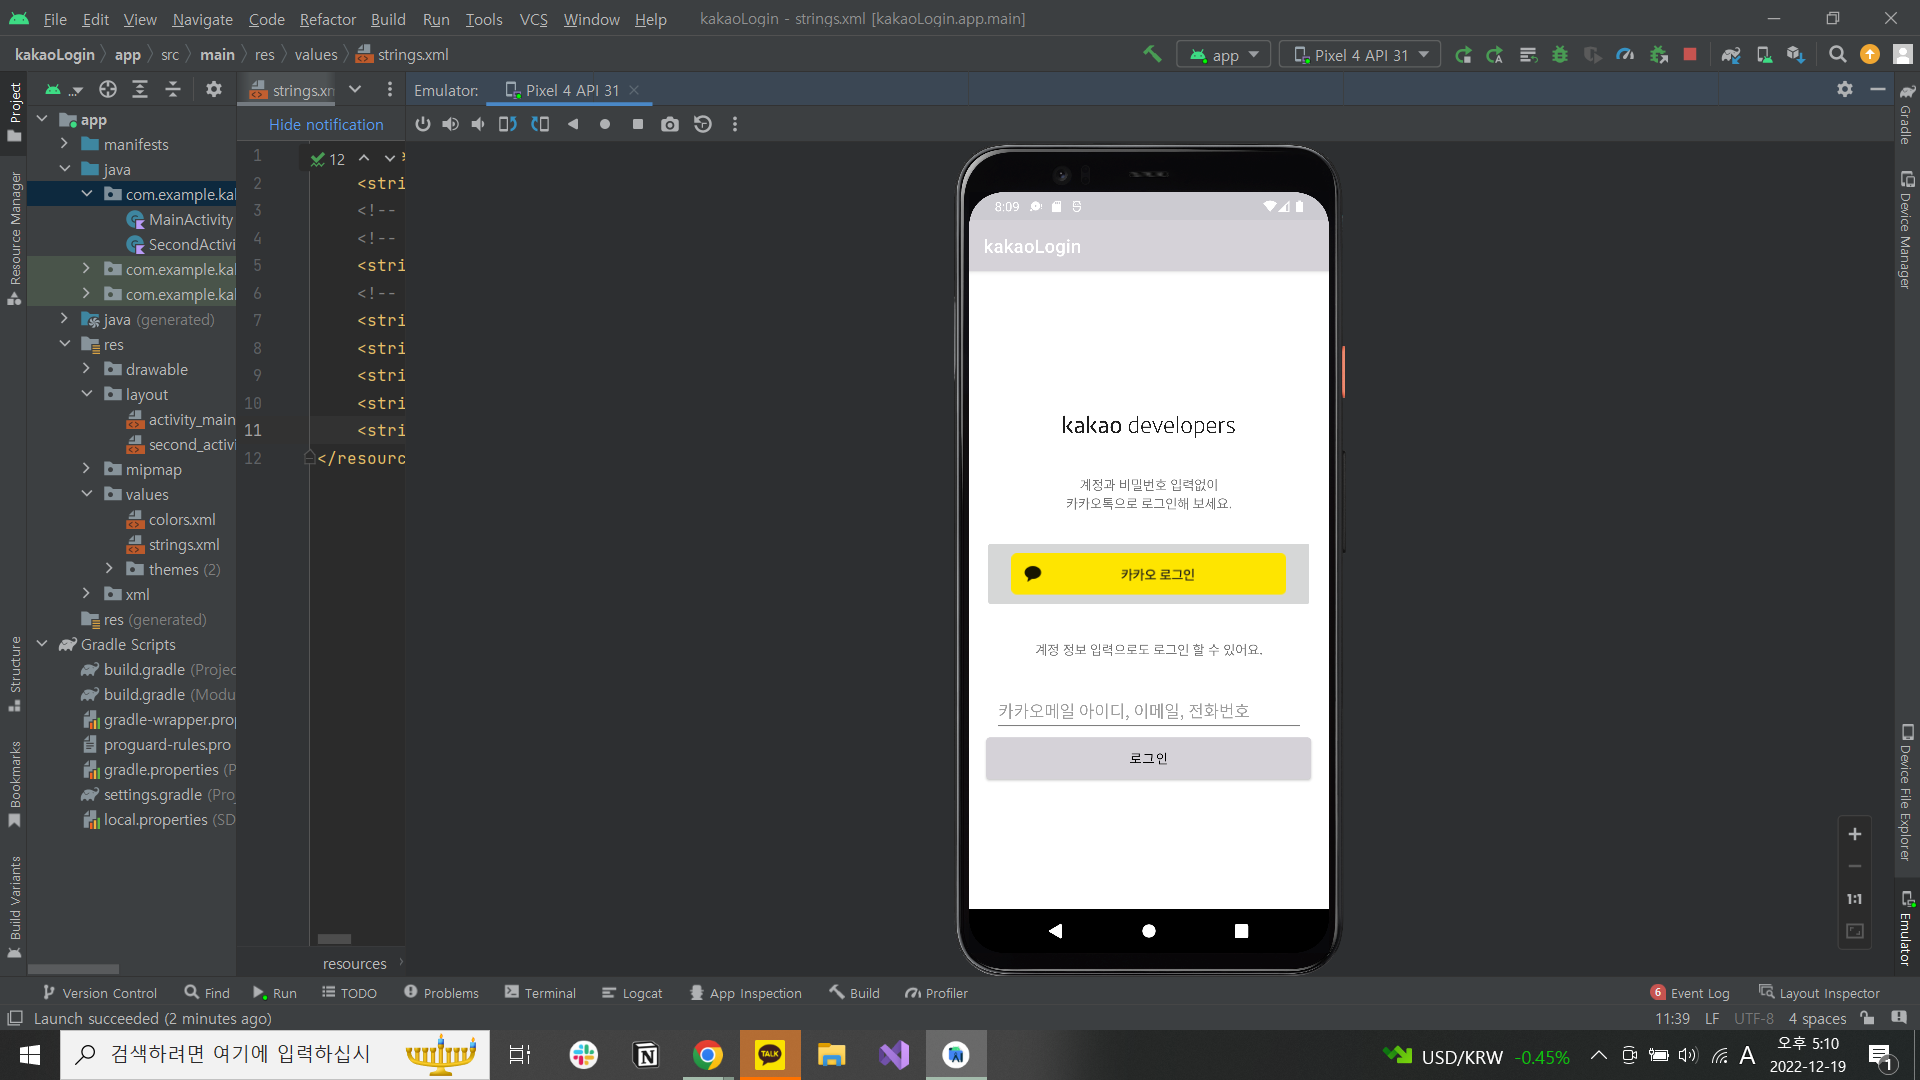Rotate emulator right icon

point(540,124)
